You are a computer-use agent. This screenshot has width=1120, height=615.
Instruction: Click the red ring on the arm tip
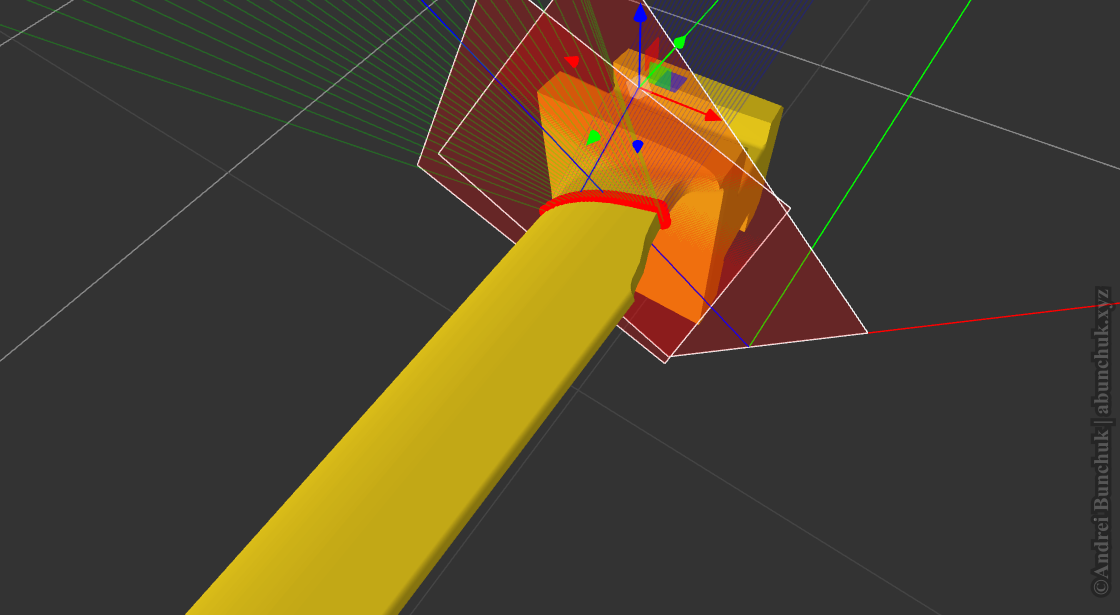pos(600,200)
